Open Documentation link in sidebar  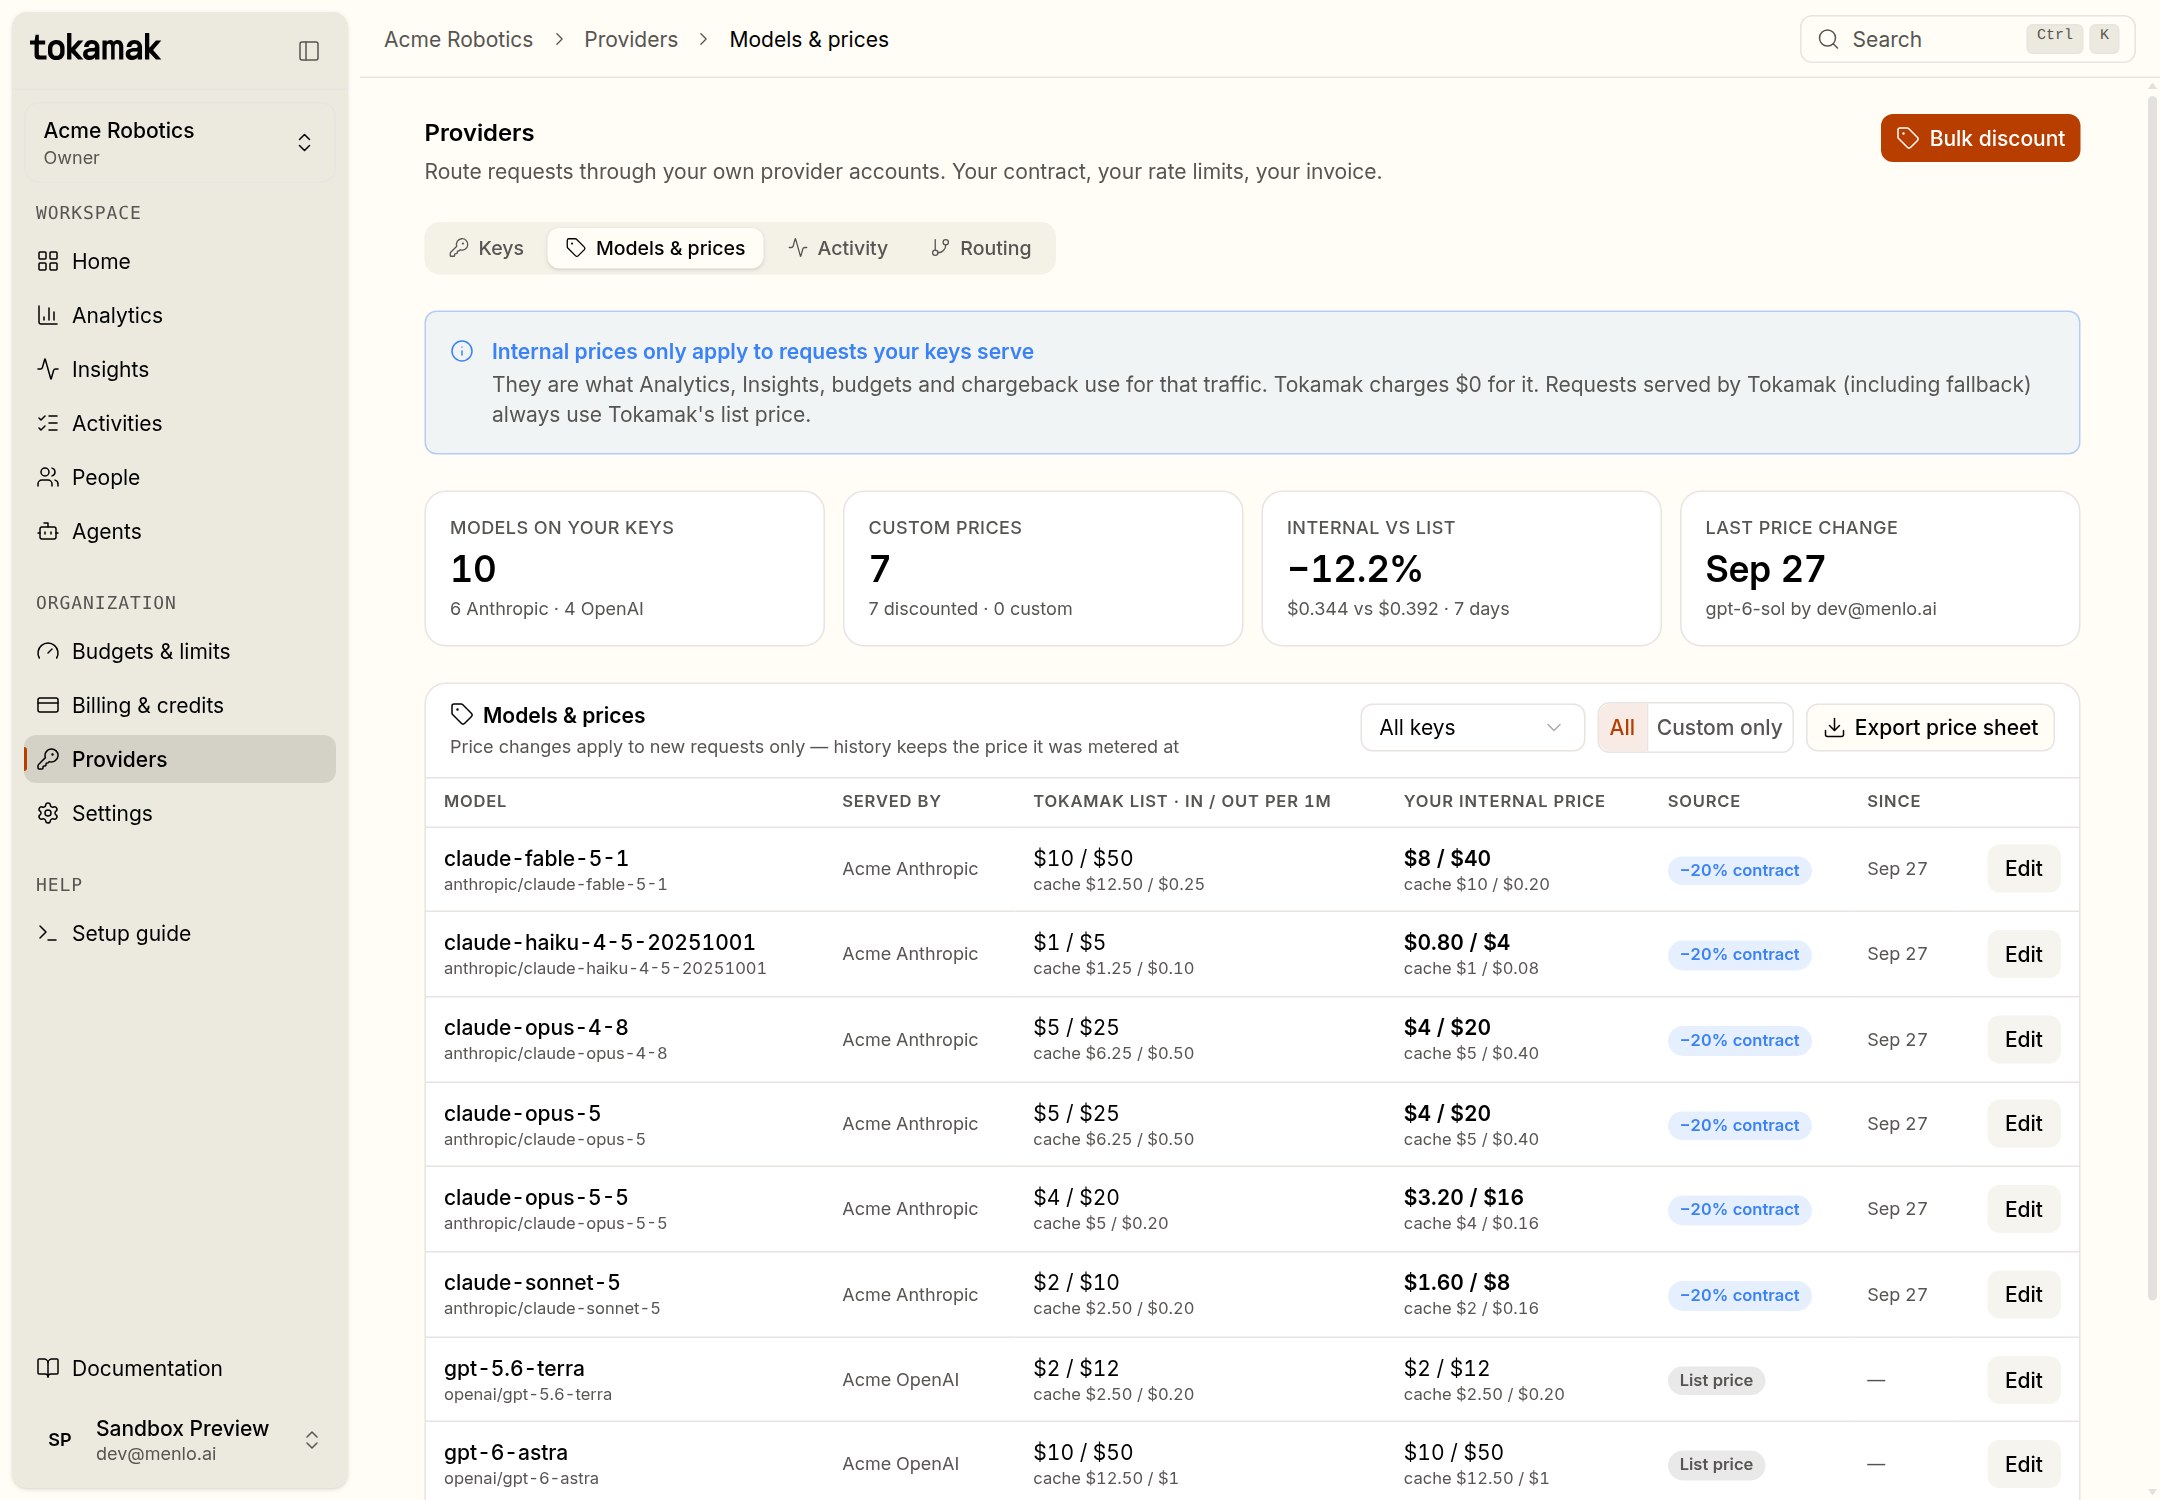(180, 1368)
